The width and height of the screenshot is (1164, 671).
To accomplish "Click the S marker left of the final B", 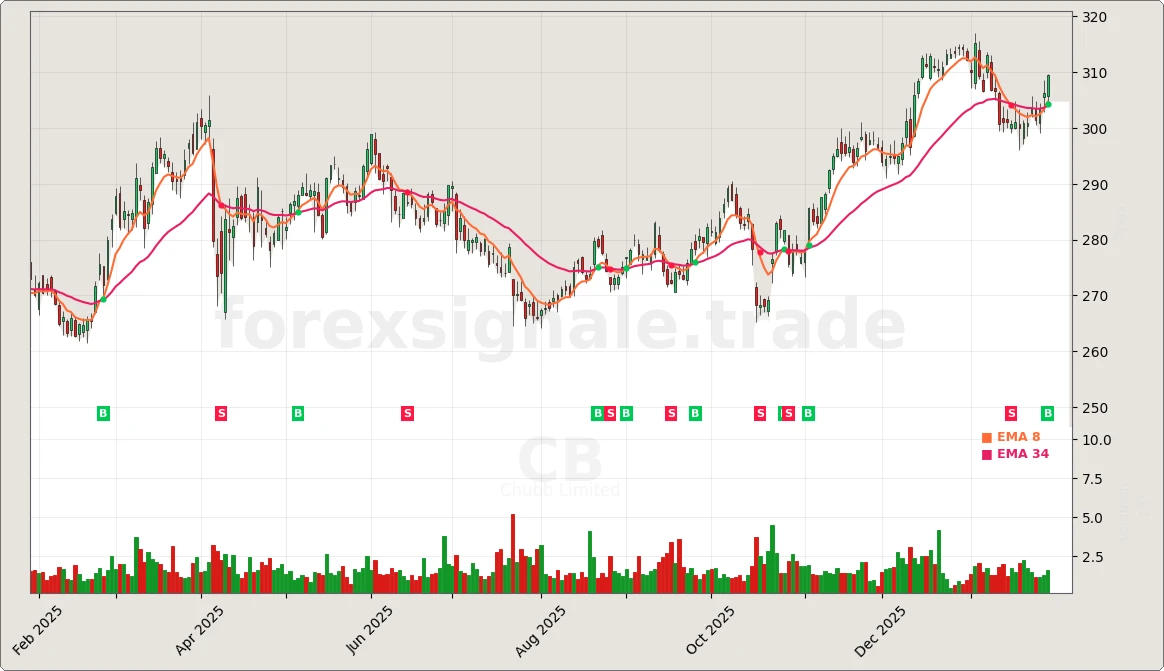I will (1011, 413).
